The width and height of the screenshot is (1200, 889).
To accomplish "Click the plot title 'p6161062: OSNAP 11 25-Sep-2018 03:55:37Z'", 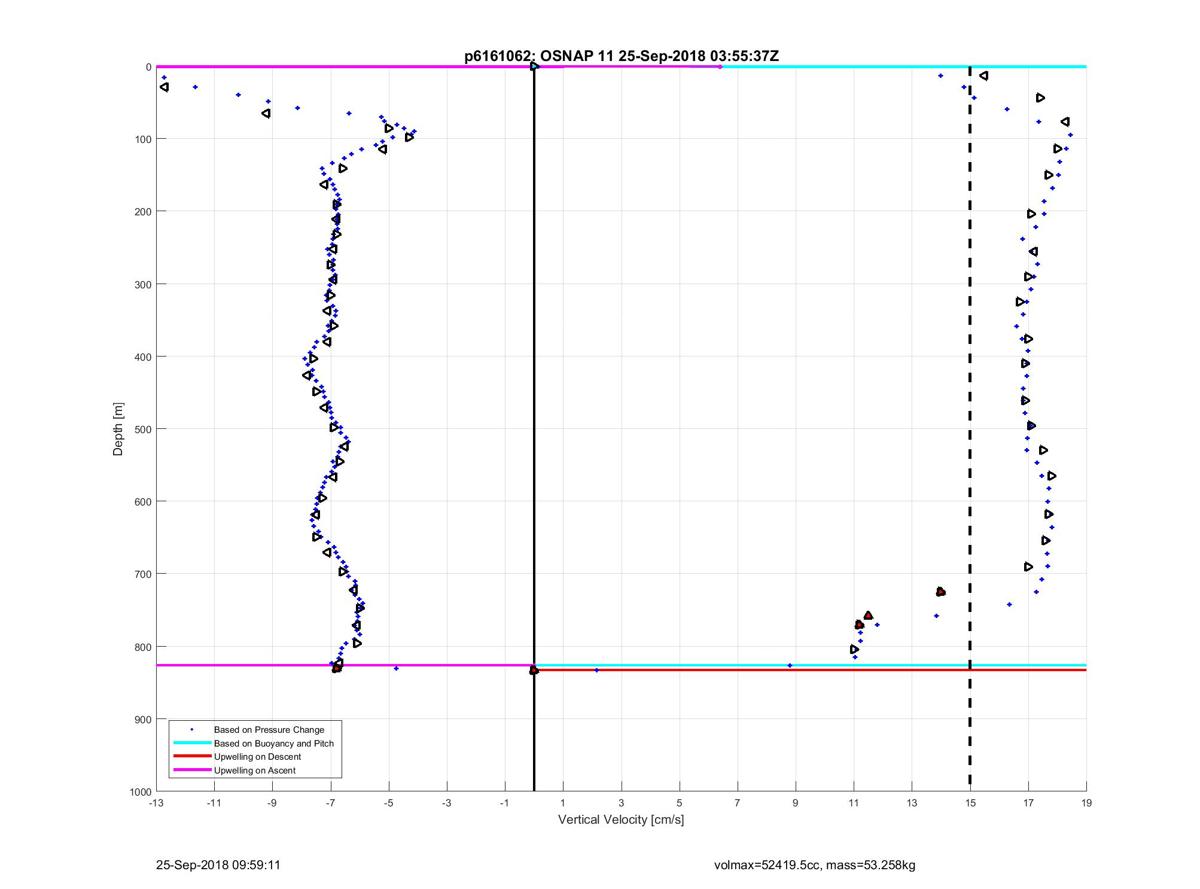I will point(621,57).
